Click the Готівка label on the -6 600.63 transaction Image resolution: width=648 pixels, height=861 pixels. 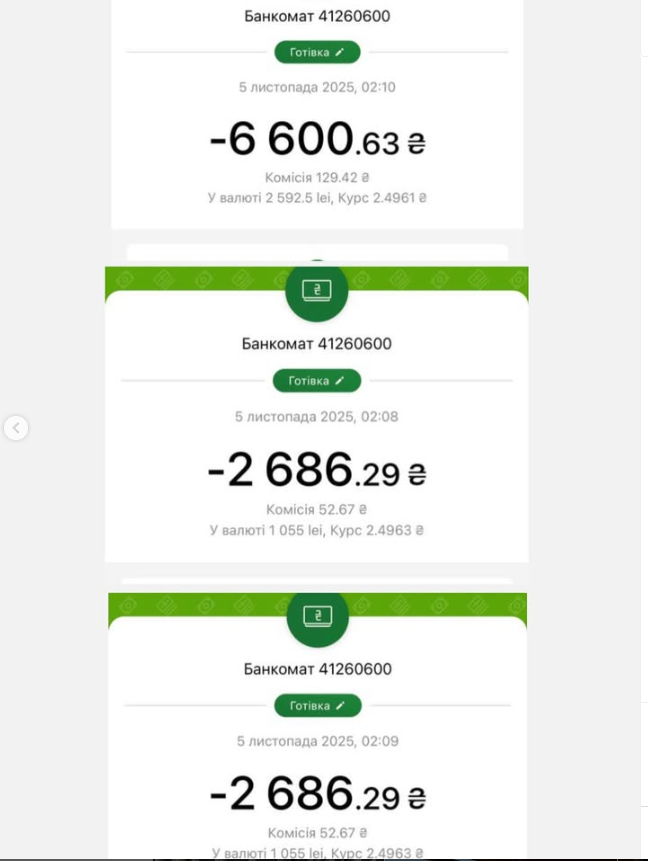coord(309,51)
